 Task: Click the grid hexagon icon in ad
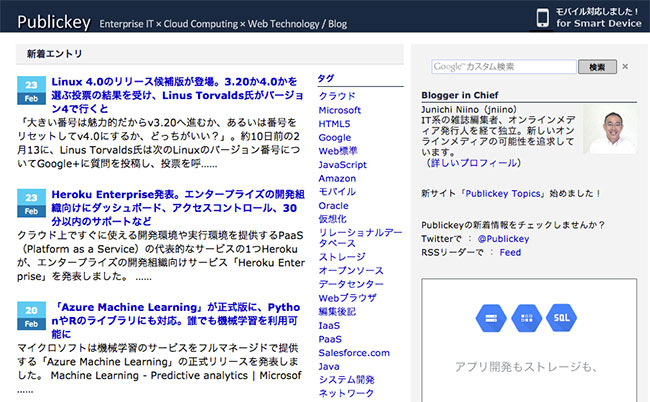526,318
